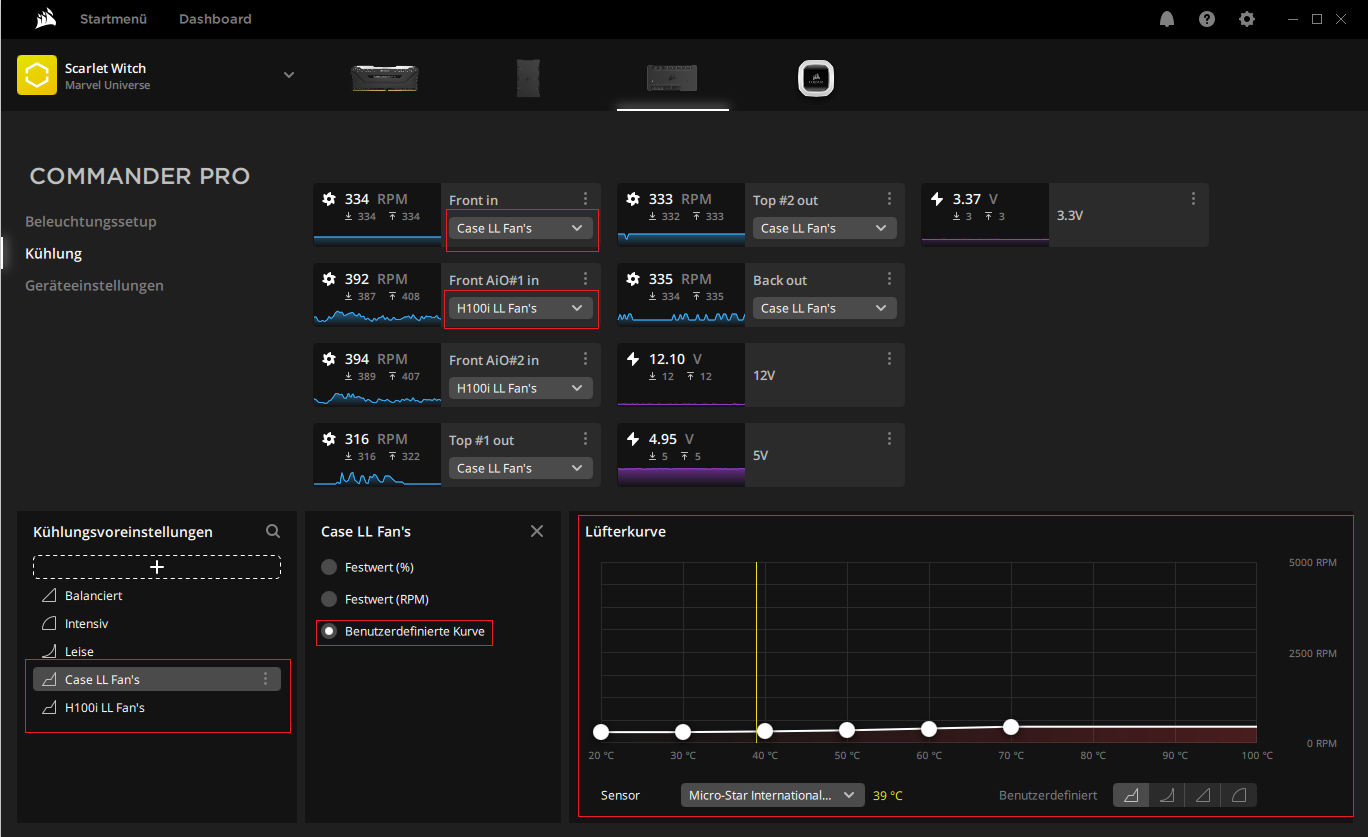This screenshot has height=837, width=1368.
Task: Open the three-dot menu on the 5V card
Action: tap(890, 439)
